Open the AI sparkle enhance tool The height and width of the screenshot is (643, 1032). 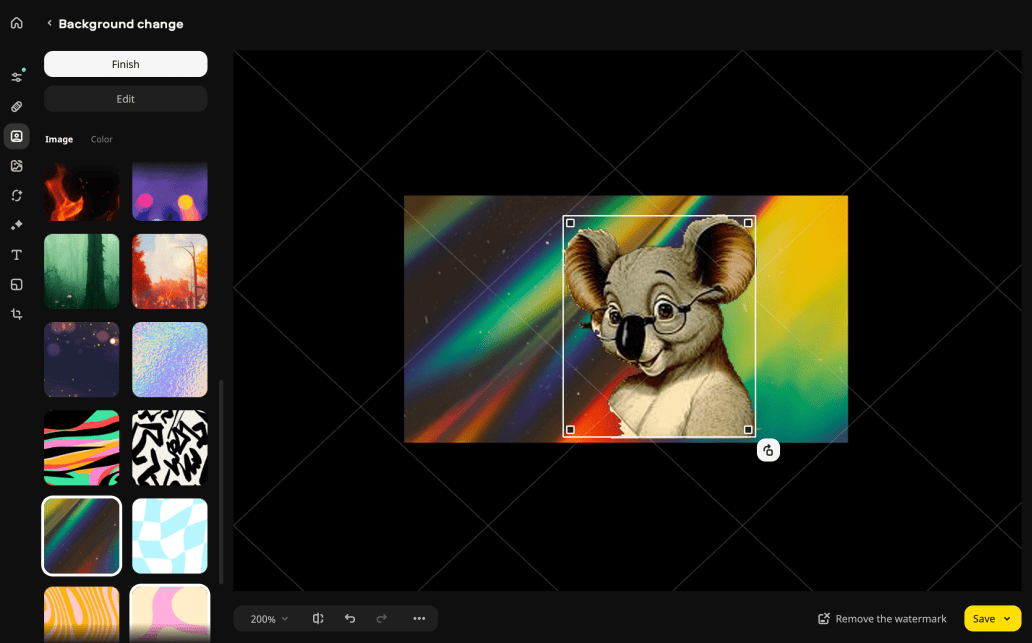[x=16, y=225]
